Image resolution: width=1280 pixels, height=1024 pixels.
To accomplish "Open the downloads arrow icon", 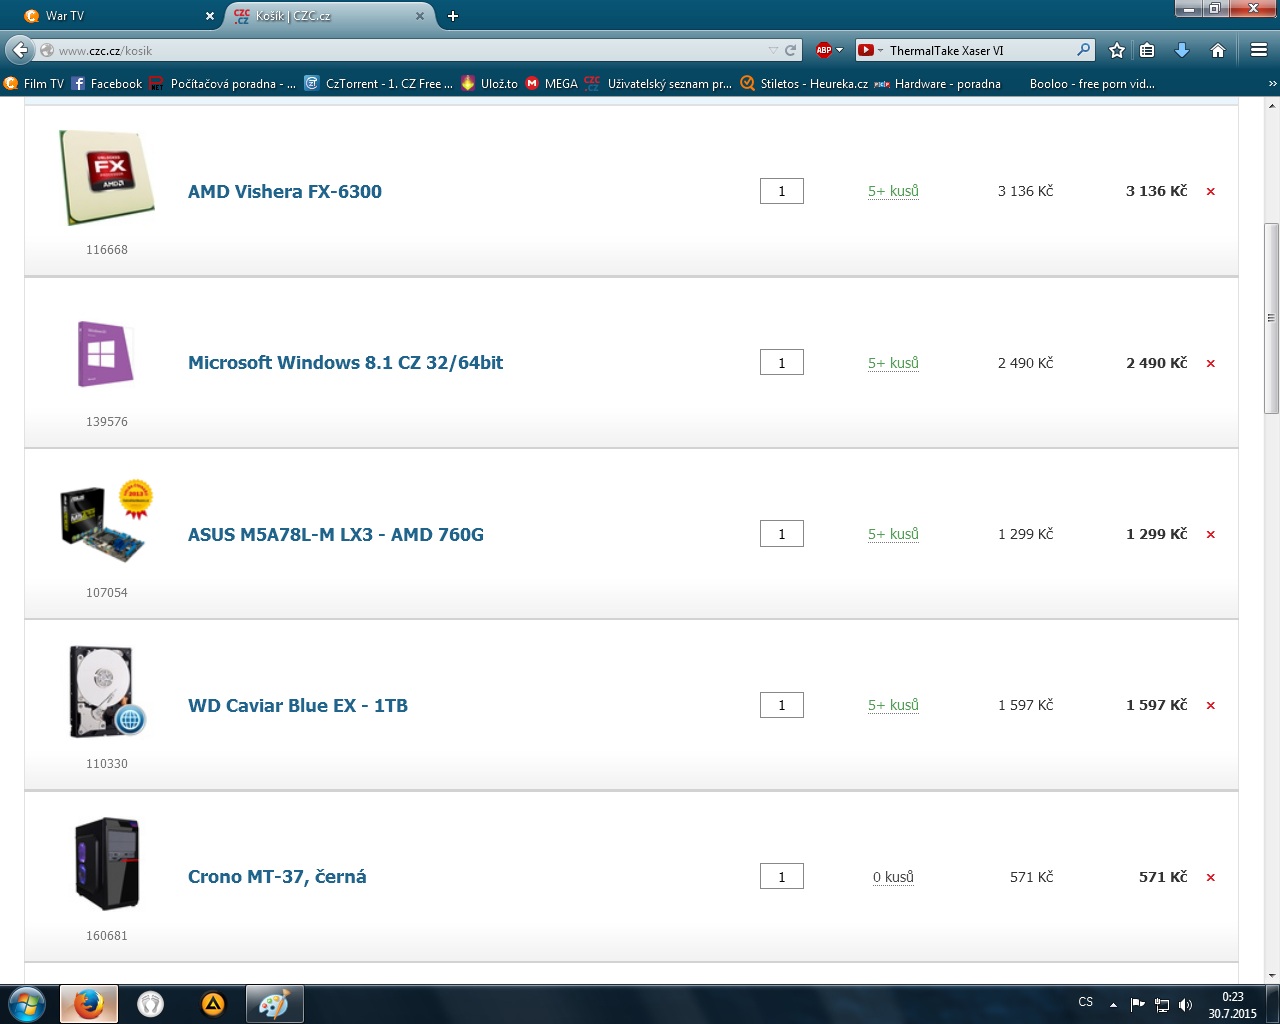I will [x=1182, y=50].
